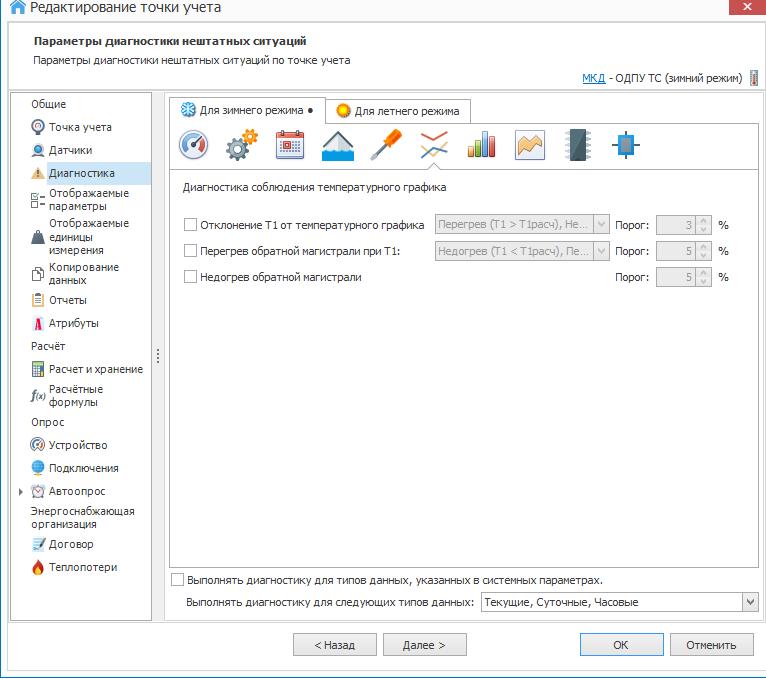Open the calendar icon tab
Screen dimensions: 766x679
coord(289,146)
